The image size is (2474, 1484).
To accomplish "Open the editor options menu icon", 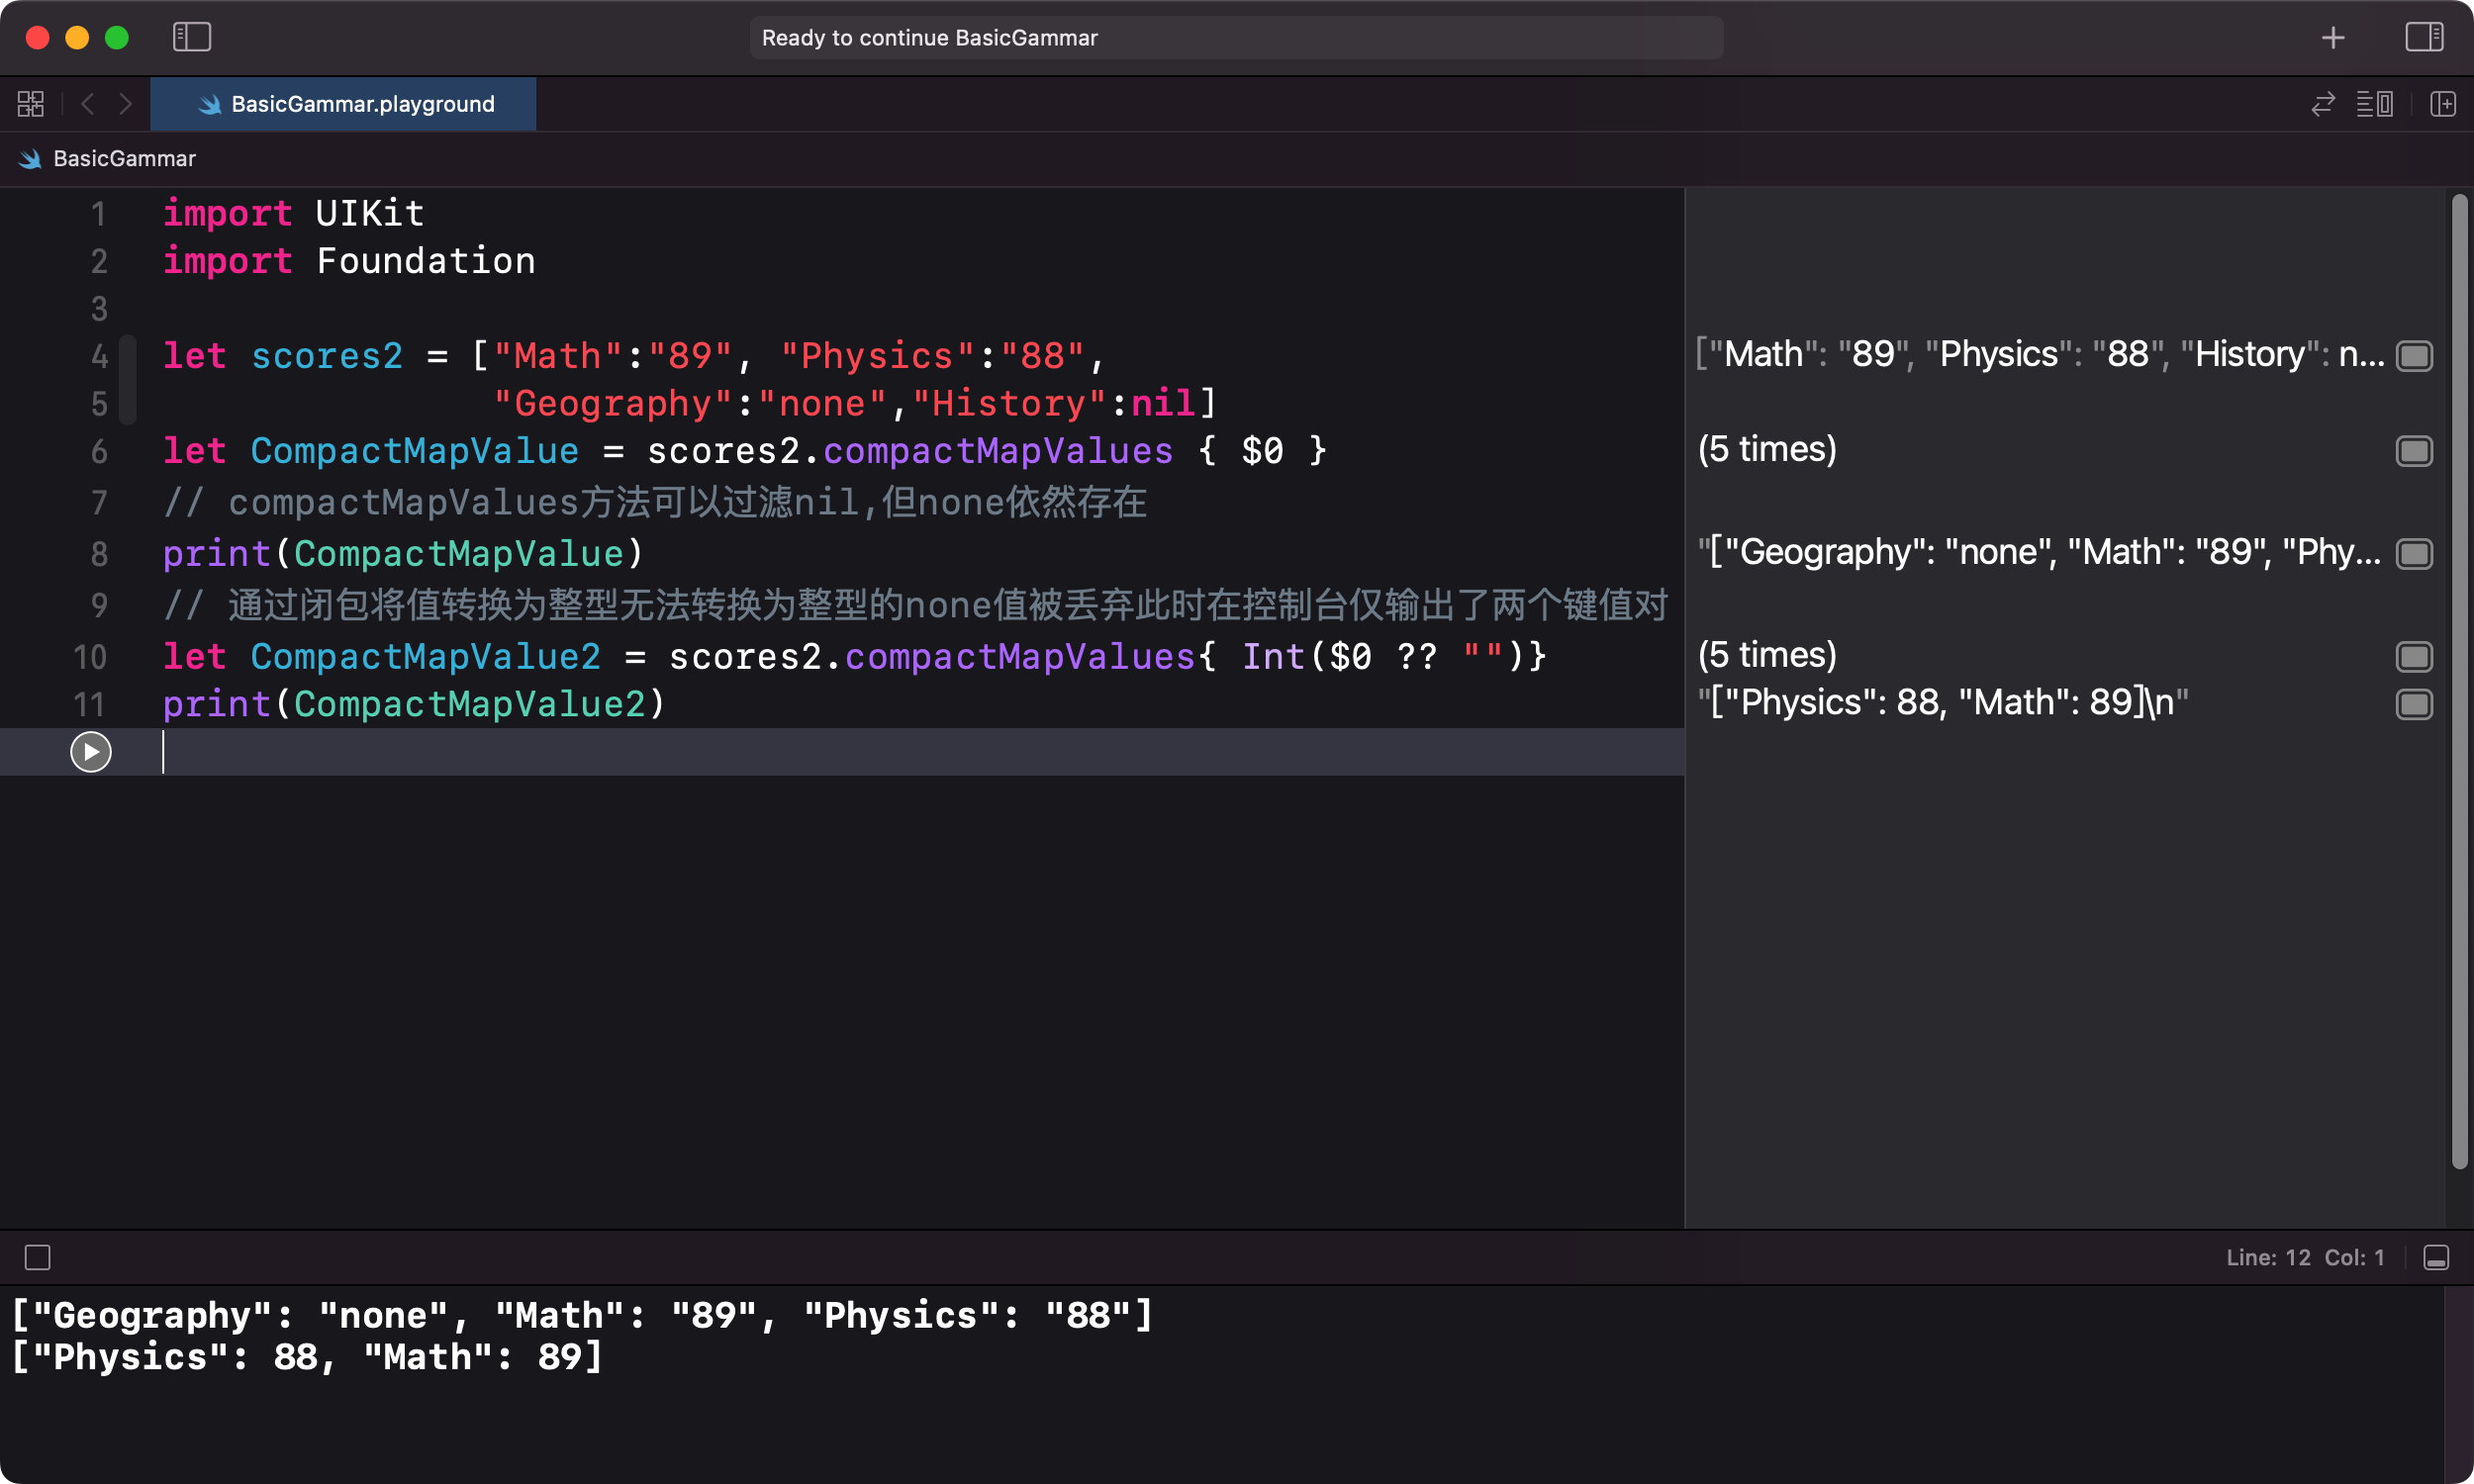I will point(2375,104).
